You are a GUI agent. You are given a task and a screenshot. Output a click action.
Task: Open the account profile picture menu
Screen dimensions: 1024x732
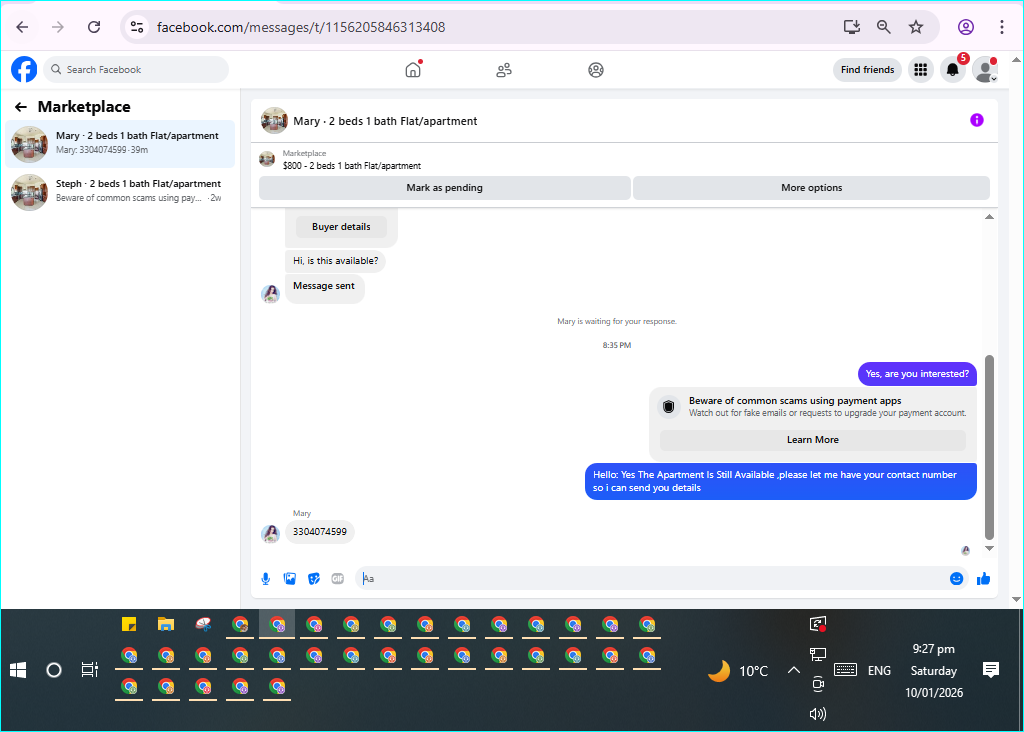coord(984,69)
